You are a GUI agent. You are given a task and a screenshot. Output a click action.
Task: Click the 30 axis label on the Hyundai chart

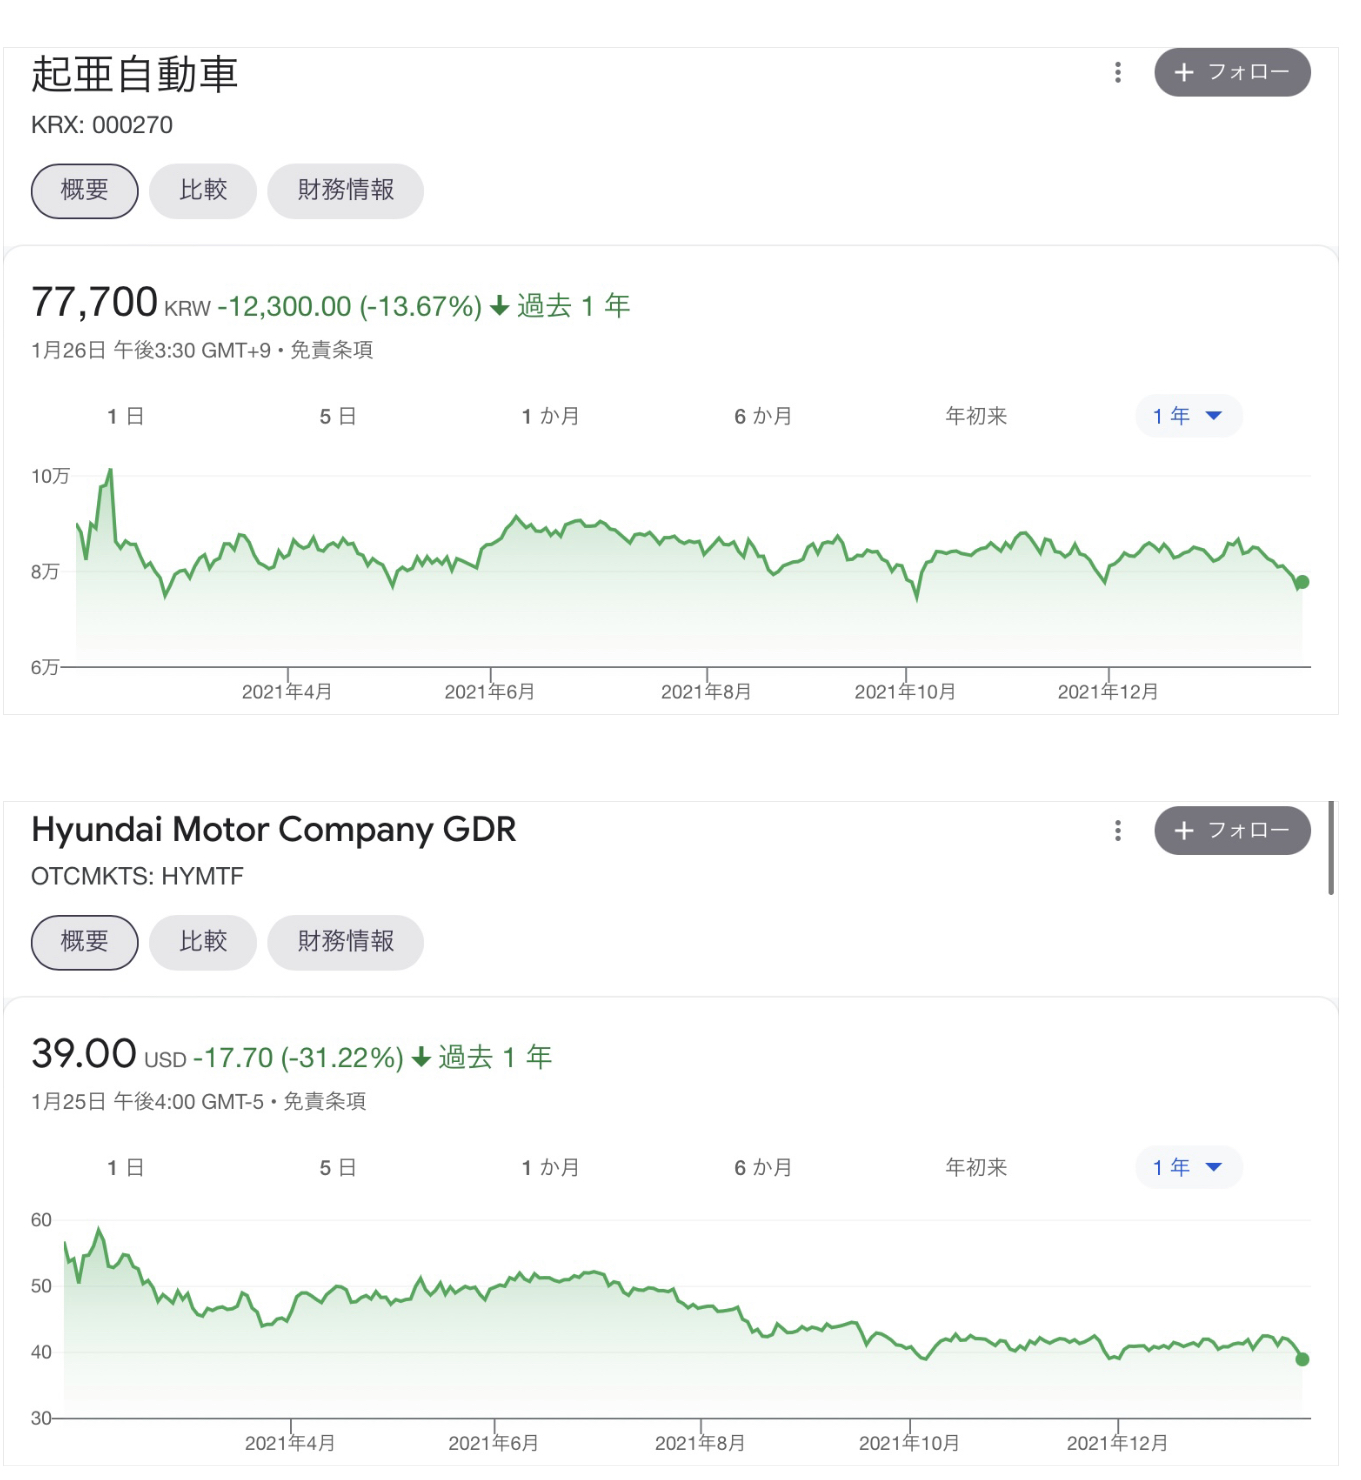41,1418
